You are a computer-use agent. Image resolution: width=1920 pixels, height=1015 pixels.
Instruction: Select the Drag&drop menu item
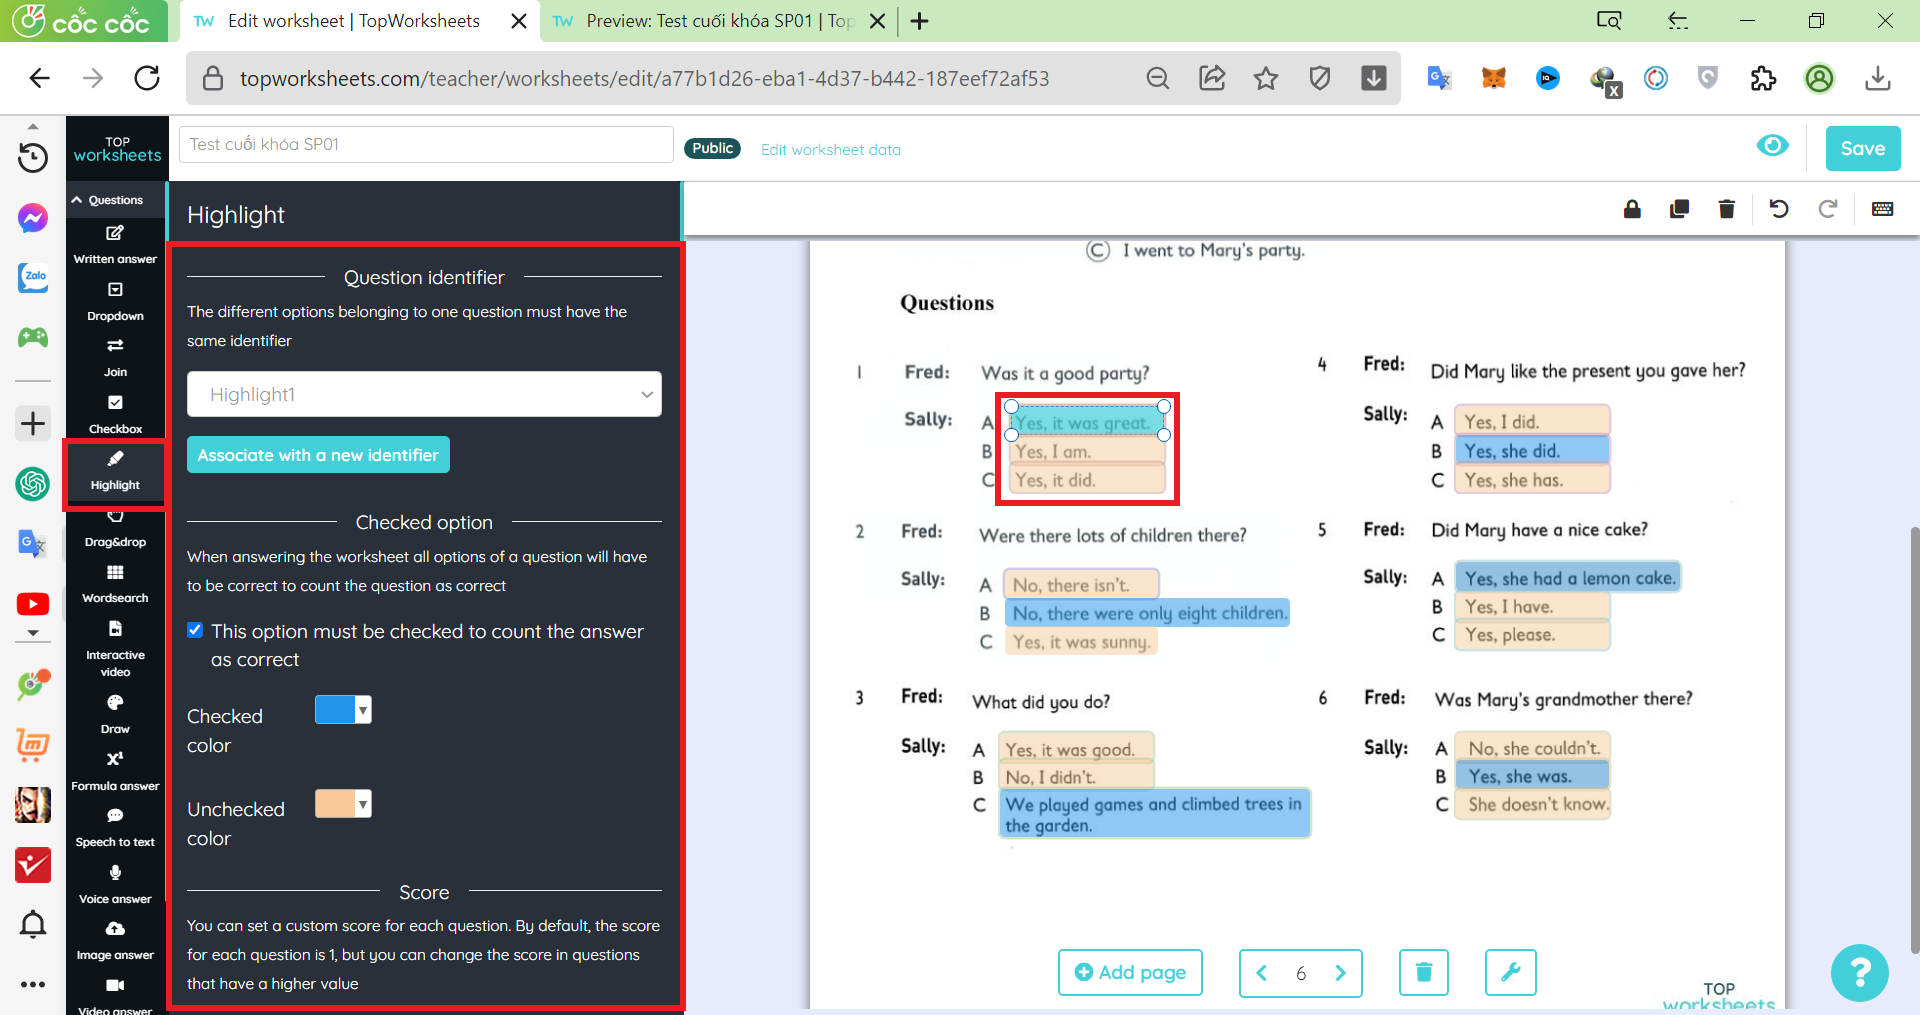click(115, 528)
